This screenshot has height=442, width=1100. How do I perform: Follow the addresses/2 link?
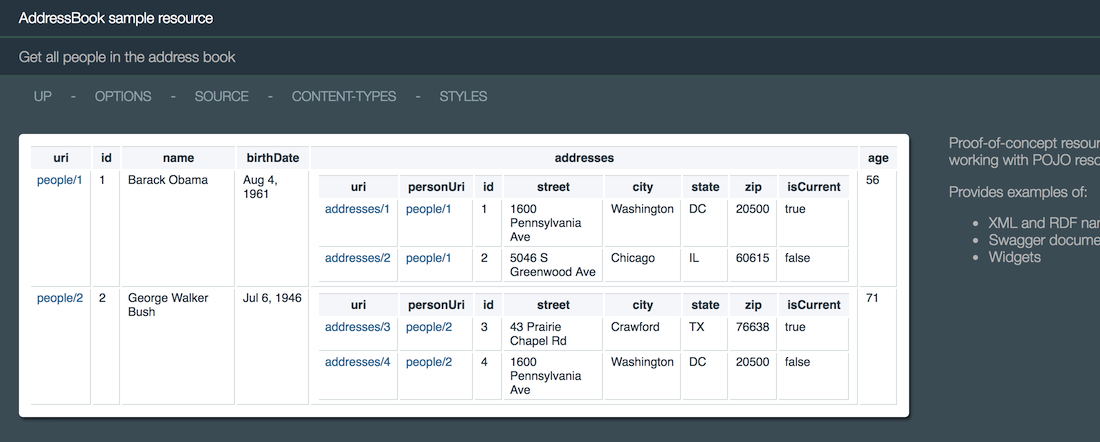click(357, 258)
